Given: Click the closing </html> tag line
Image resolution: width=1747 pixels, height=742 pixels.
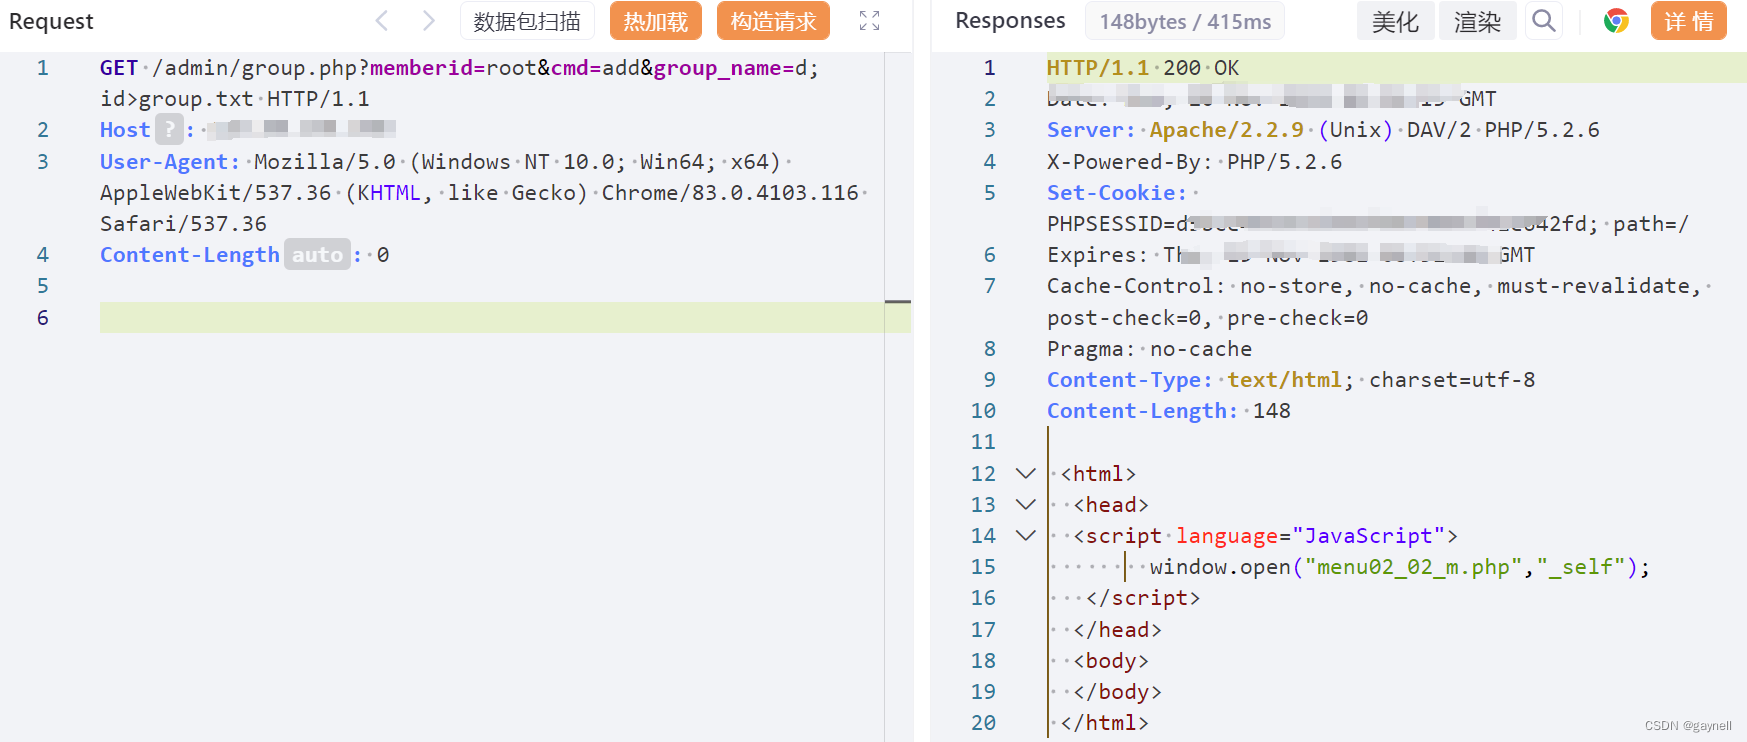Looking at the screenshot, I should pyautogui.click(x=1104, y=723).
